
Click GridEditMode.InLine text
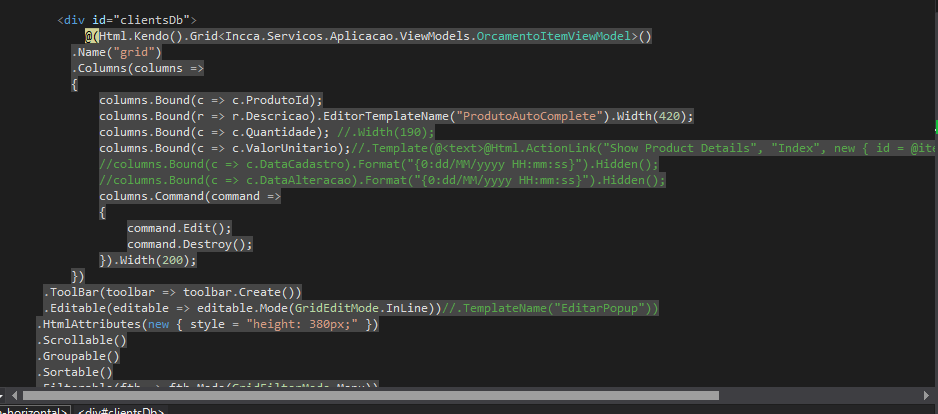361,309
